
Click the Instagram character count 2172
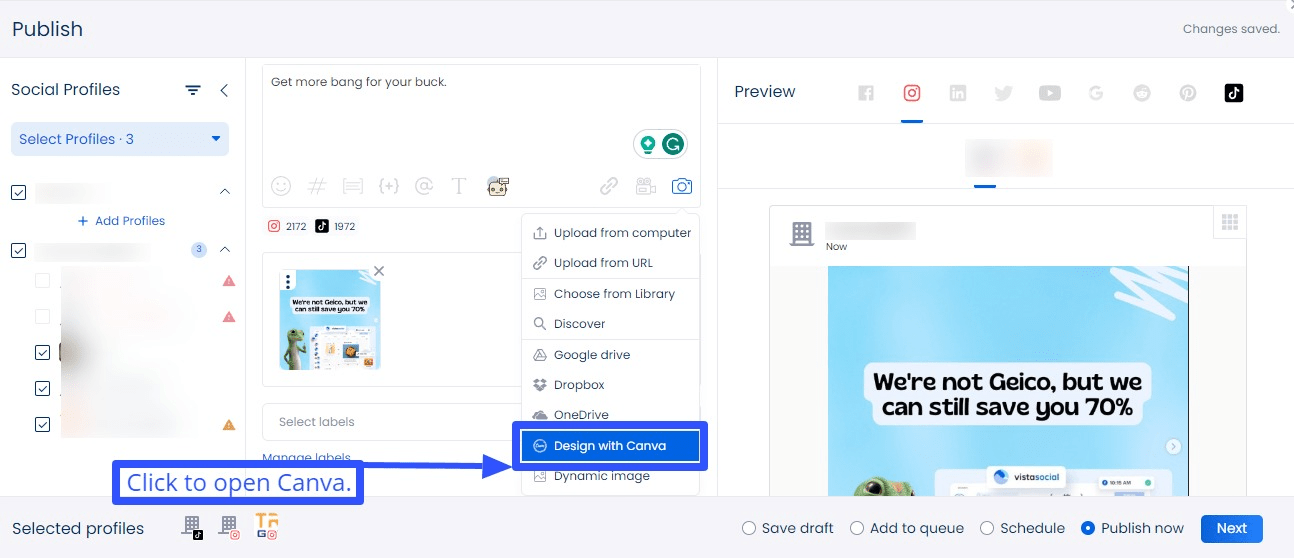[x=287, y=226]
